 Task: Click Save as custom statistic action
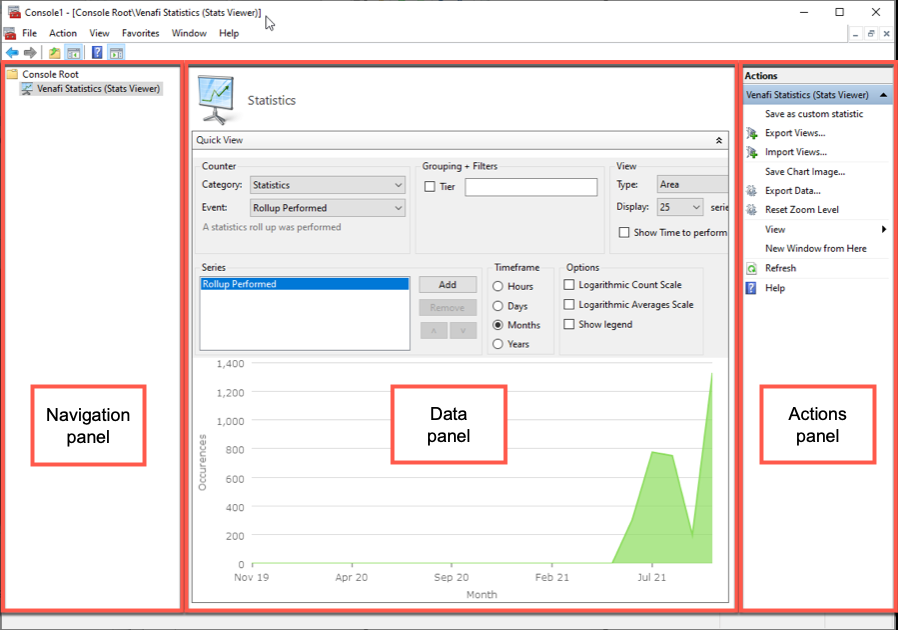point(813,114)
